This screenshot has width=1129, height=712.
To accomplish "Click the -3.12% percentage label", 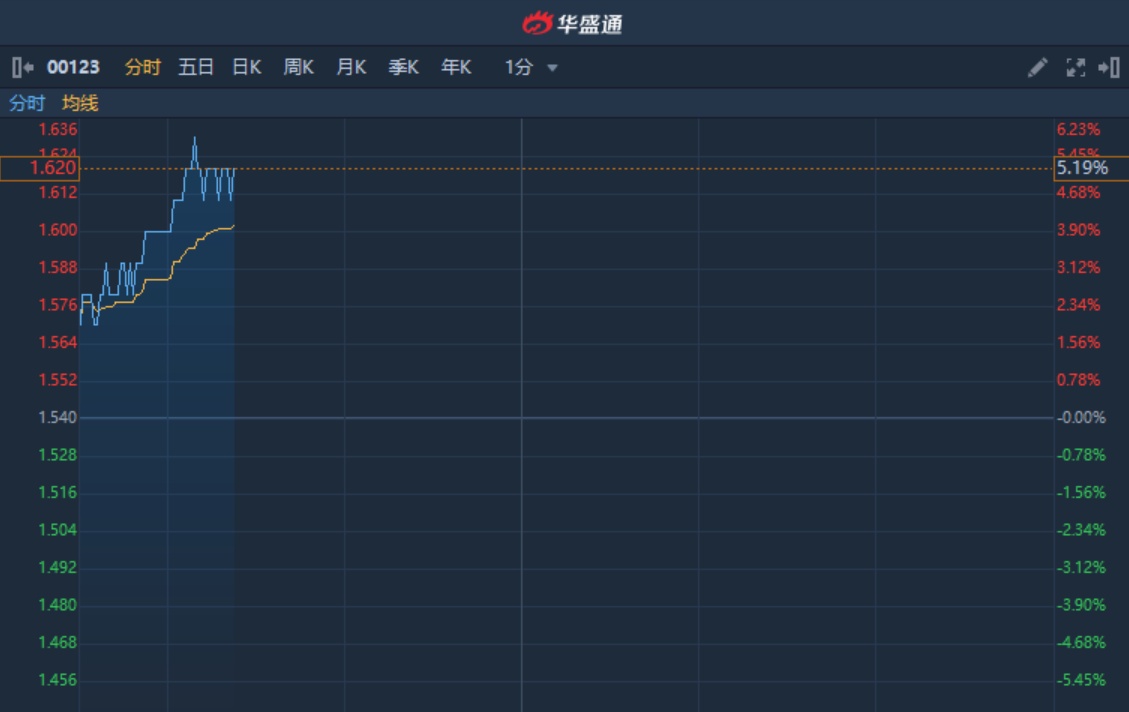I will coord(1081,567).
